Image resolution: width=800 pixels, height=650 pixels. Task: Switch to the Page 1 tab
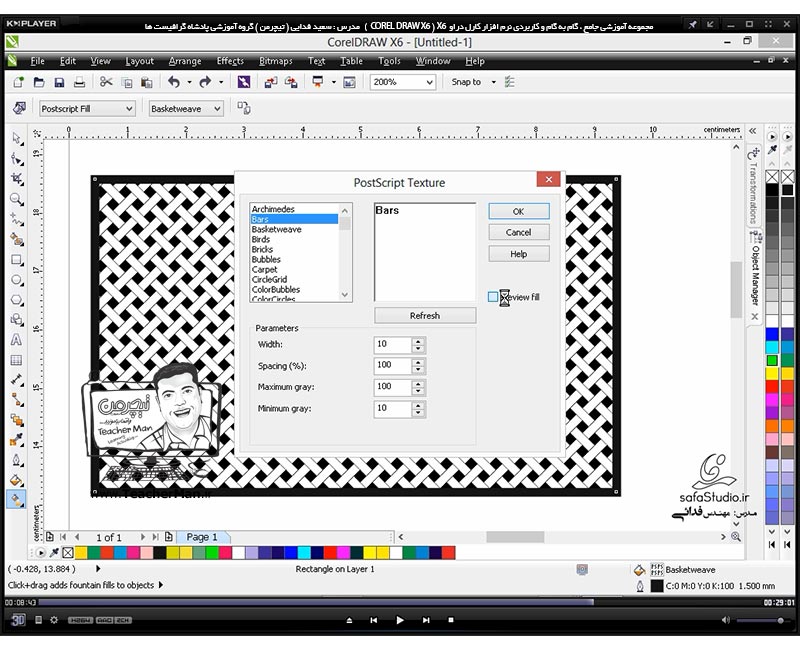pos(202,537)
